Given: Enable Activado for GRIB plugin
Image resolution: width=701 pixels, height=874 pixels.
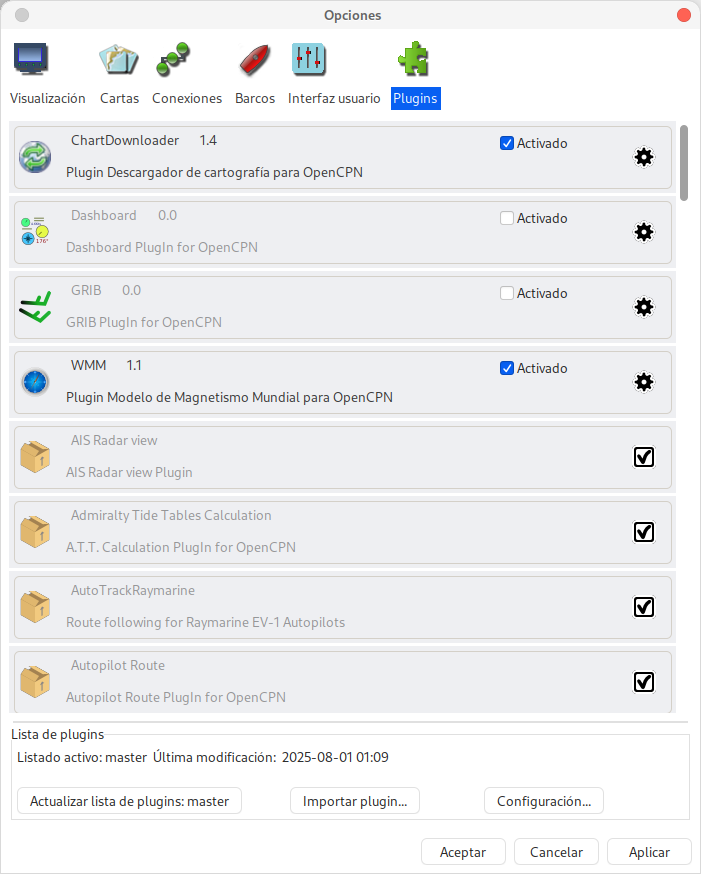Looking at the screenshot, I should pyautogui.click(x=507, y=293).
